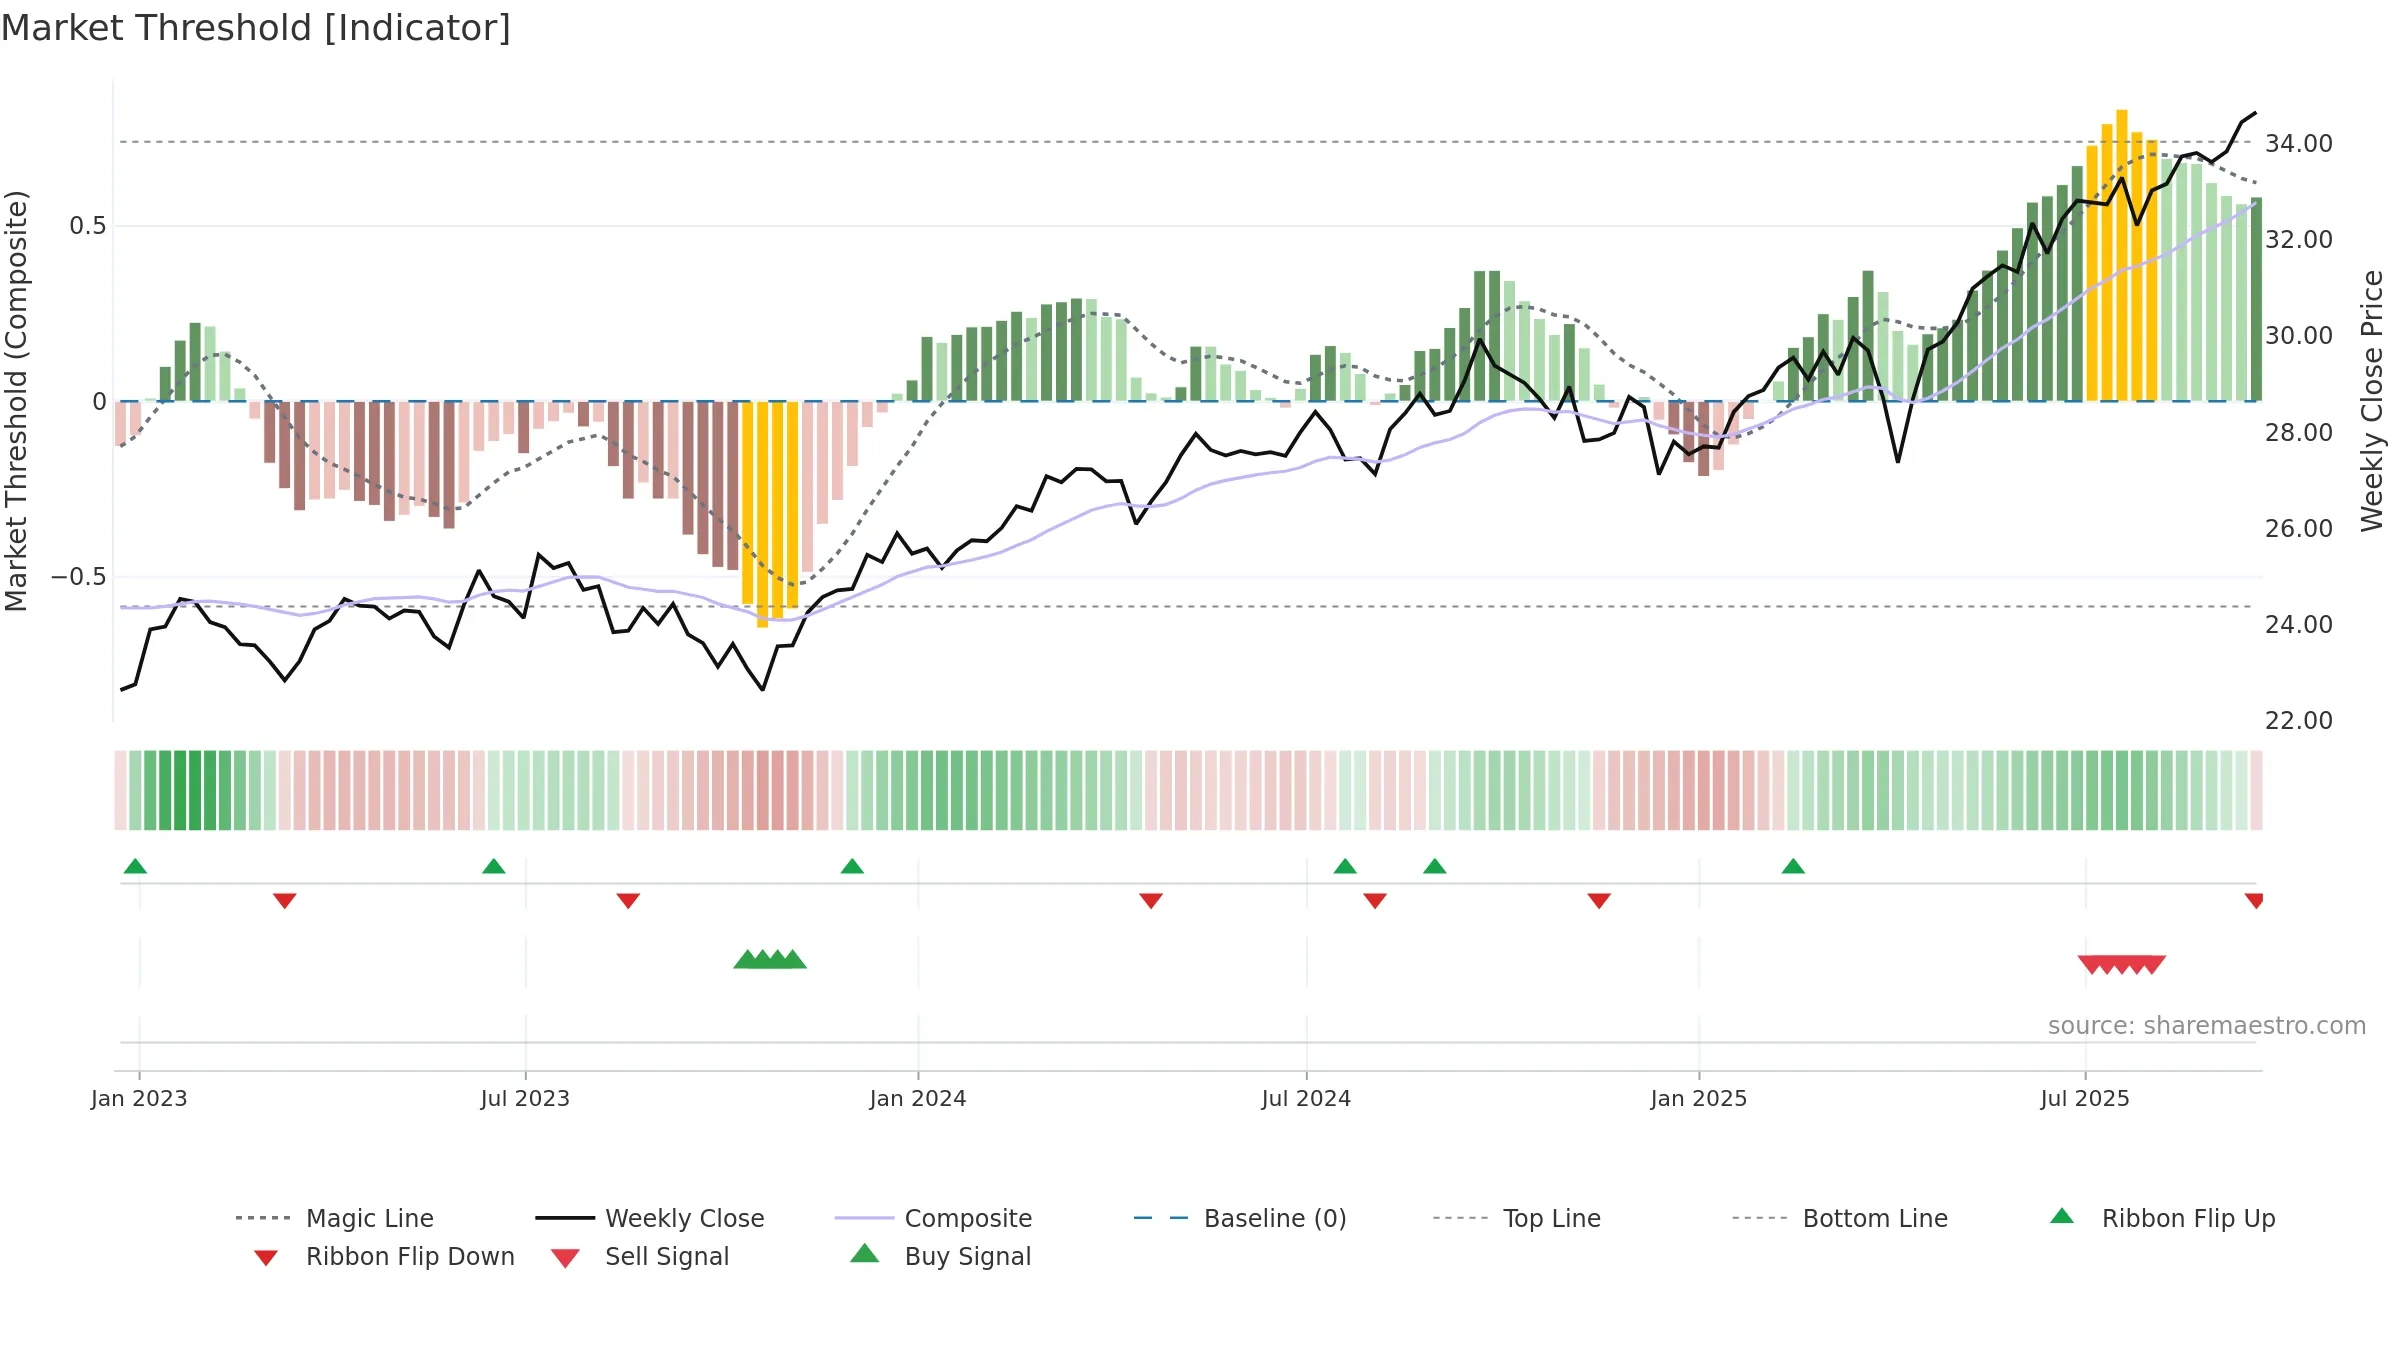Click the Weekly Close Price axis title

tap(2372, 401)
